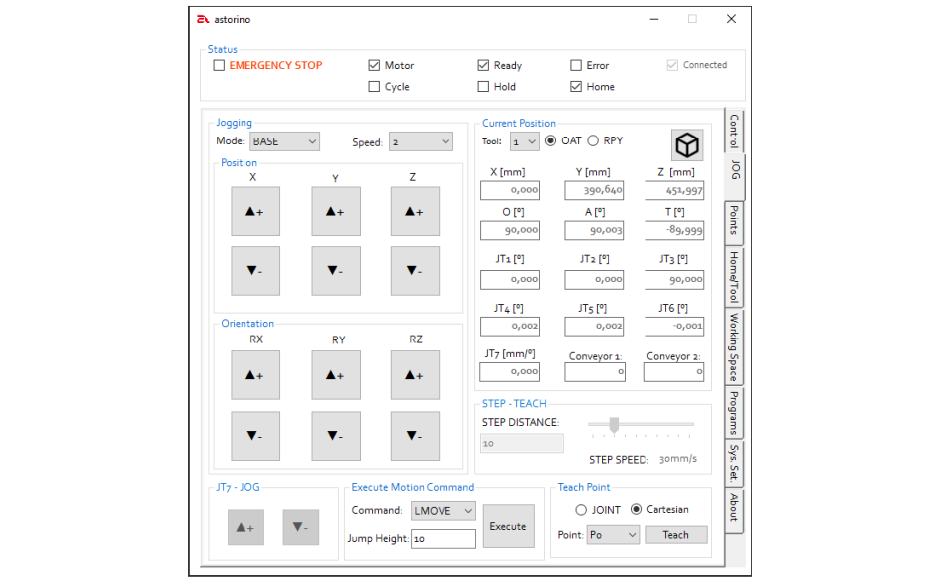This screenshot has width=940, height=587.
Task: Toggle the EMERGENCY STOP checkbox
Action: (x=219, y=65)
